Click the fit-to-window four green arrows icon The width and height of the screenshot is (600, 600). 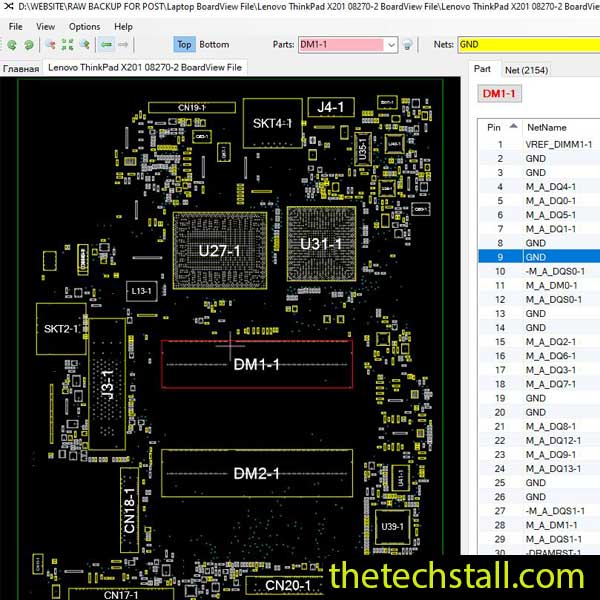coord(67,45)
